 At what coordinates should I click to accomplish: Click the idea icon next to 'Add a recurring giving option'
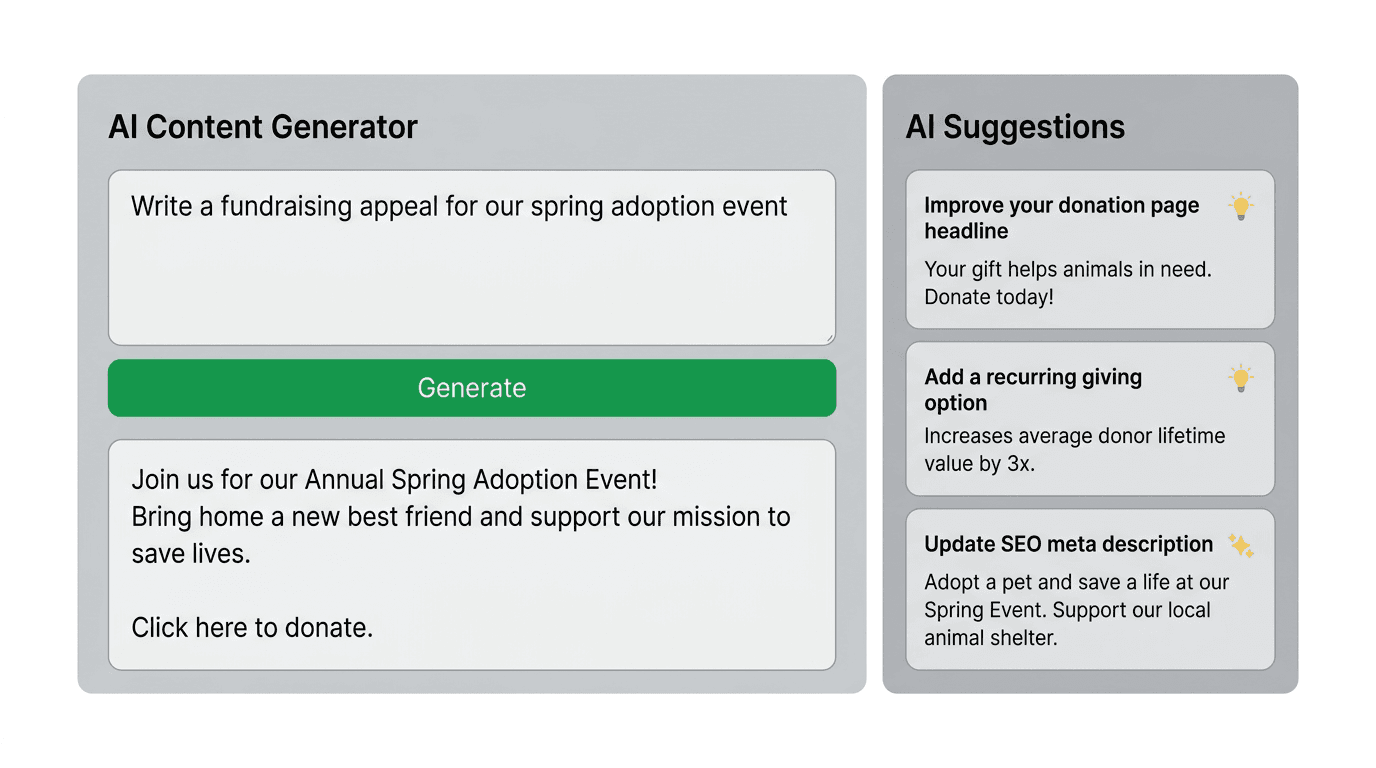point(1241,378)
